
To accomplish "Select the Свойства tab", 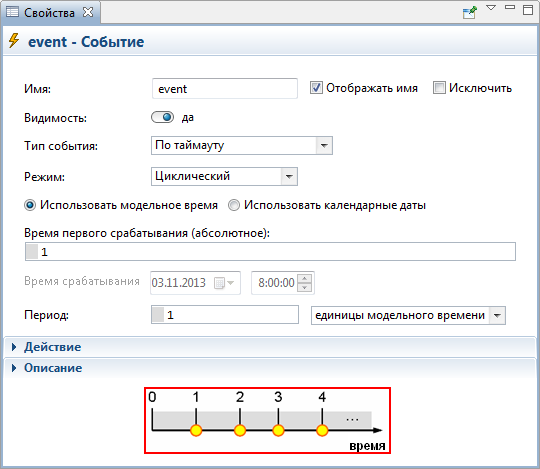I will click(x=50, y=12).
